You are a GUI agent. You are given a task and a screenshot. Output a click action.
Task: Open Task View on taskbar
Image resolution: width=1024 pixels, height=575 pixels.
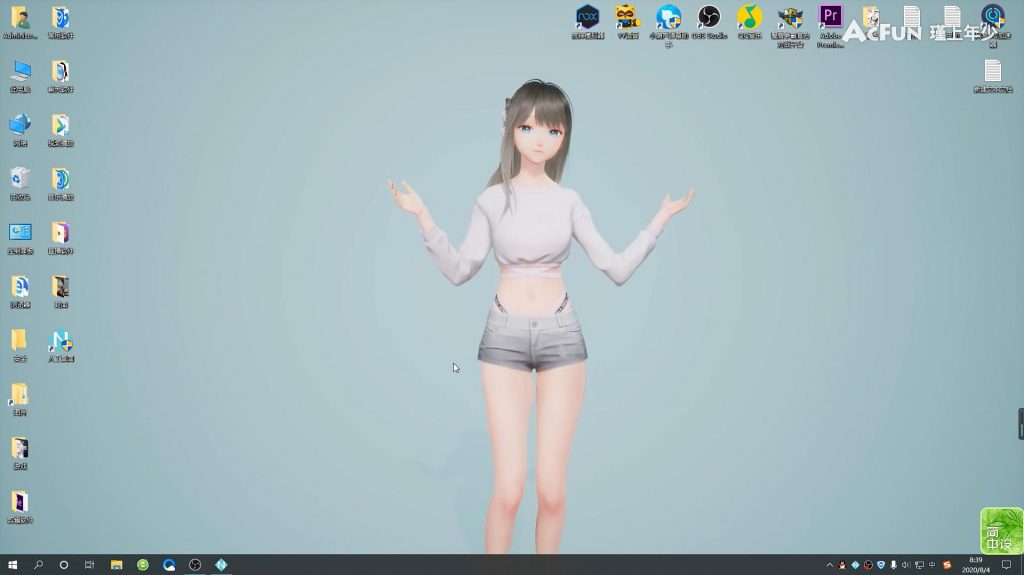89,565
